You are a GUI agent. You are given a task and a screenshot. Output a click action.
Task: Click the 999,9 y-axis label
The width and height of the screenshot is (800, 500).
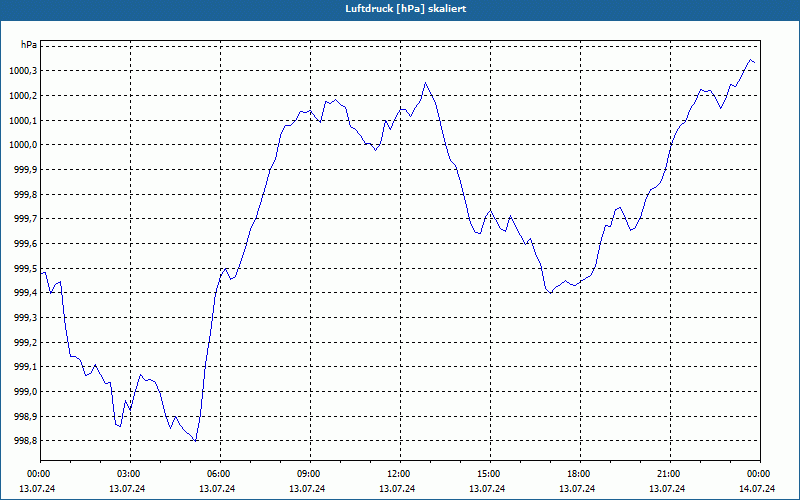pyautogui.click(x=26, y=169)
